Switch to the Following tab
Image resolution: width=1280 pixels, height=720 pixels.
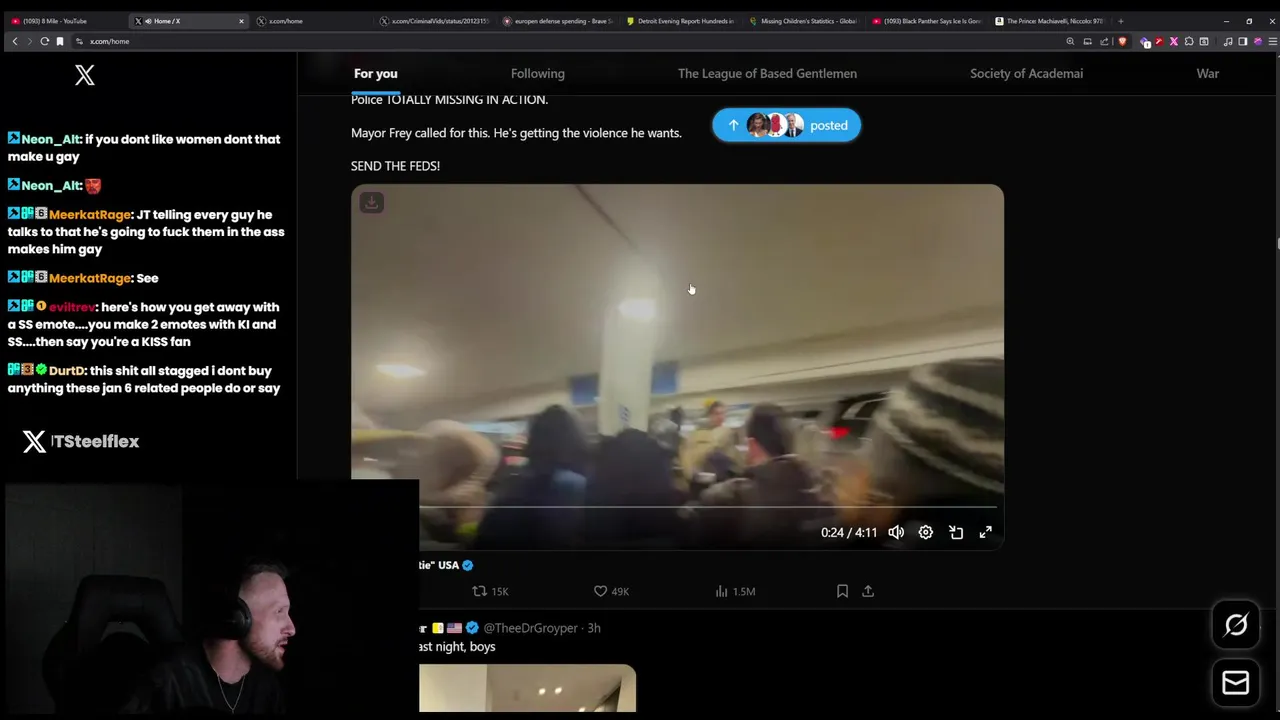point(538,73)
